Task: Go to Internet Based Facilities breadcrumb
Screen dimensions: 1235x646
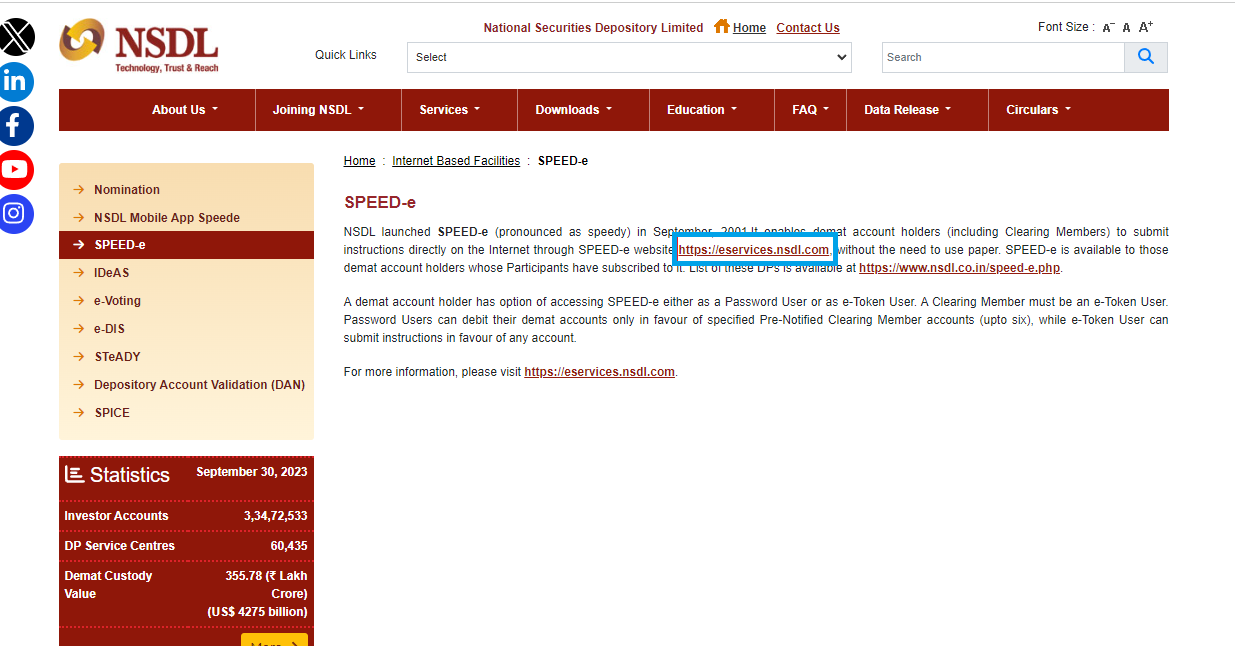Action: point(456,161)
